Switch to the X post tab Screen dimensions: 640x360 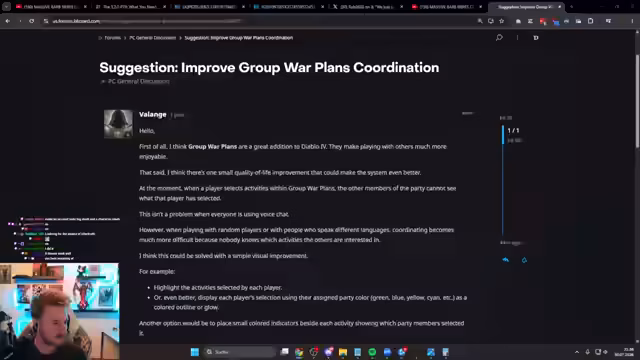(x=367, y=7)
